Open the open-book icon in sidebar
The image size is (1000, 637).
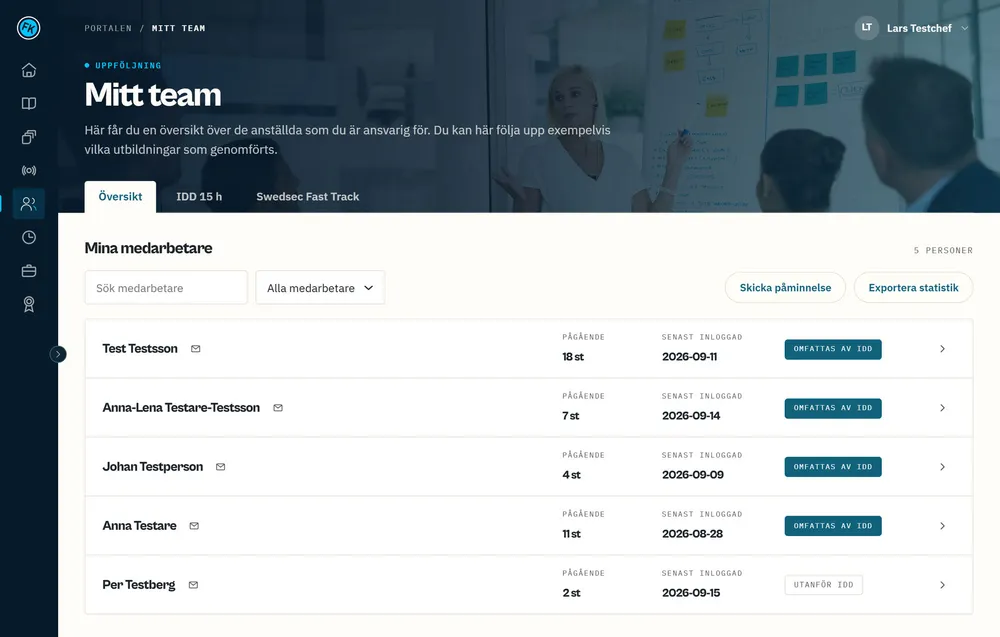click(x=29, y=103)
